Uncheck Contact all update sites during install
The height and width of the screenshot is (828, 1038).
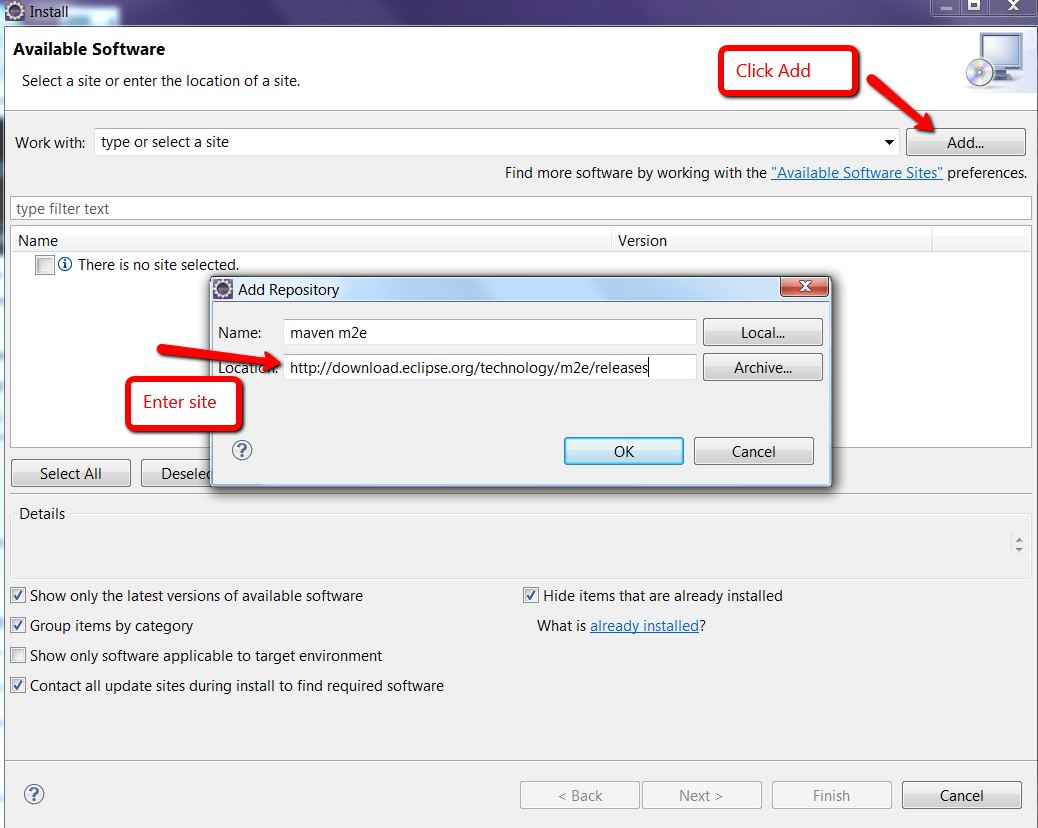pos(17,685)
